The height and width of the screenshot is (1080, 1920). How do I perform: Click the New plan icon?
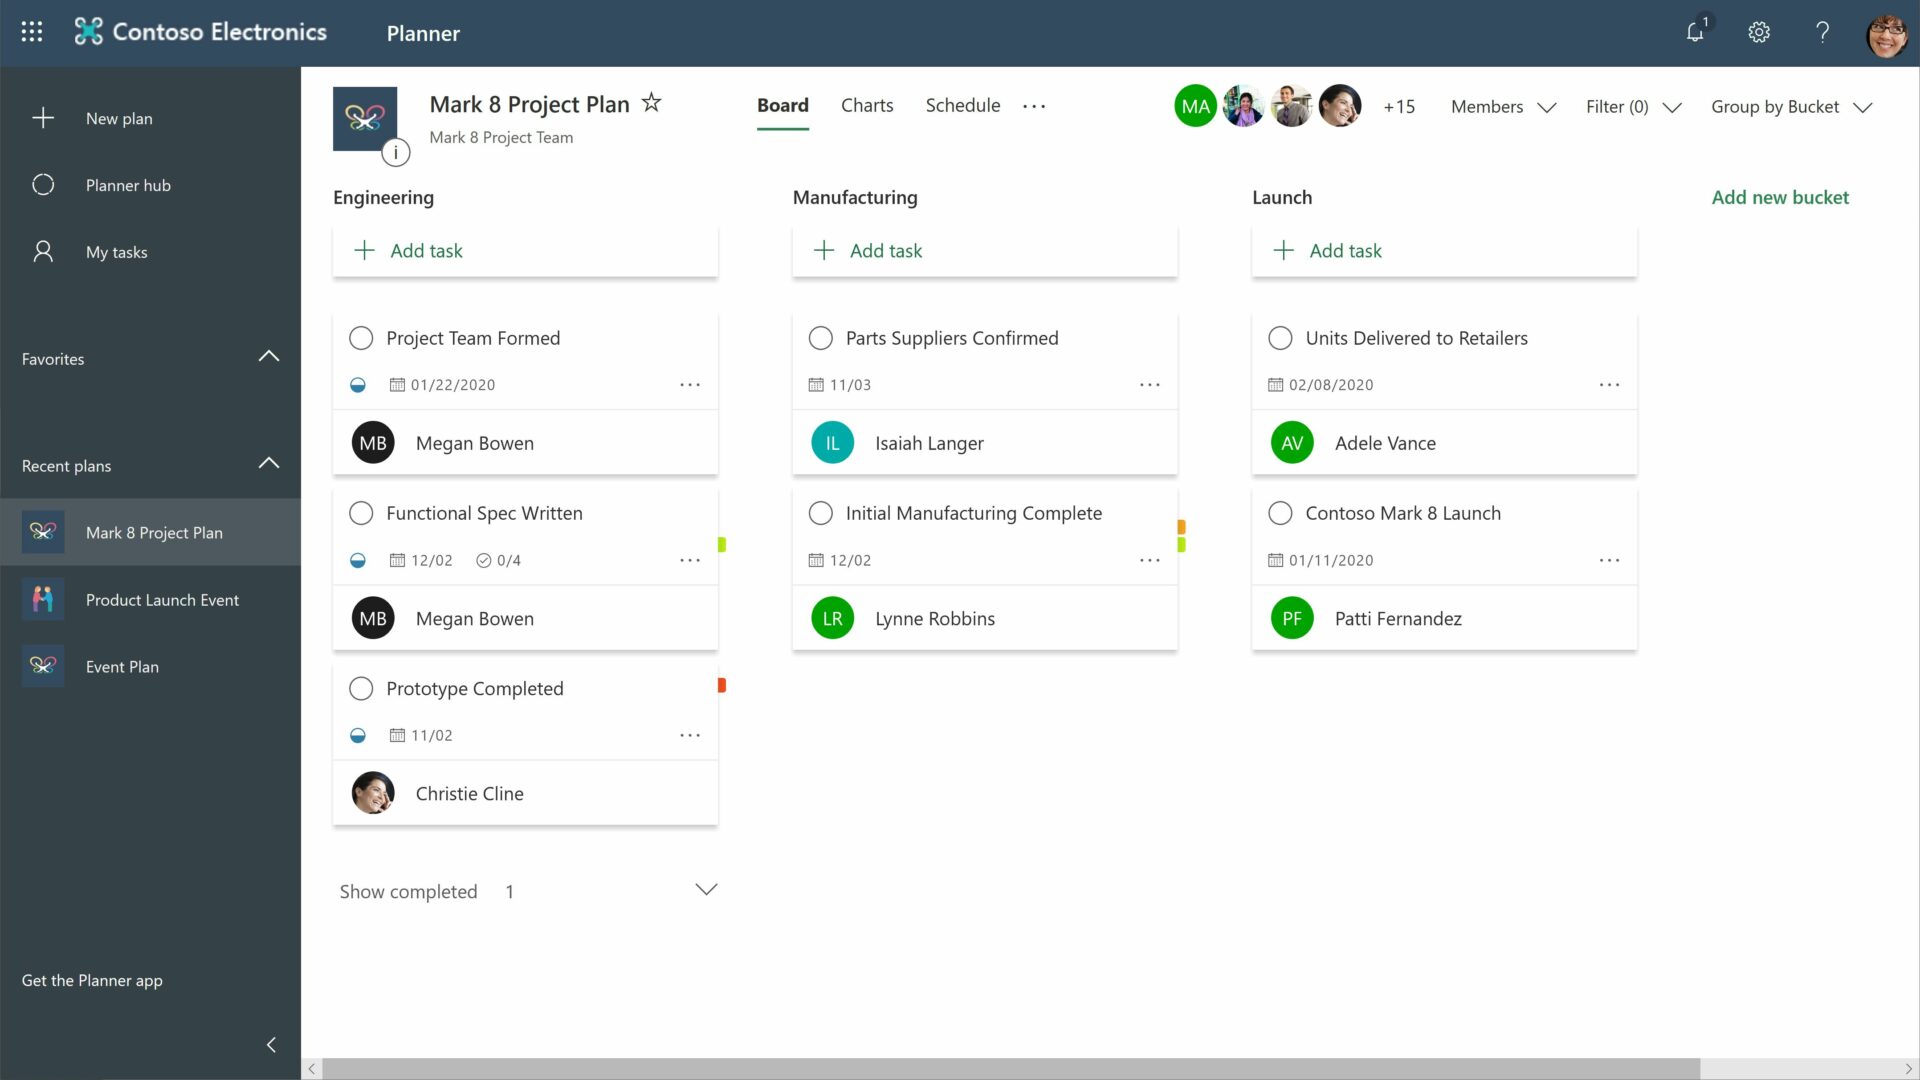point(42,117)
